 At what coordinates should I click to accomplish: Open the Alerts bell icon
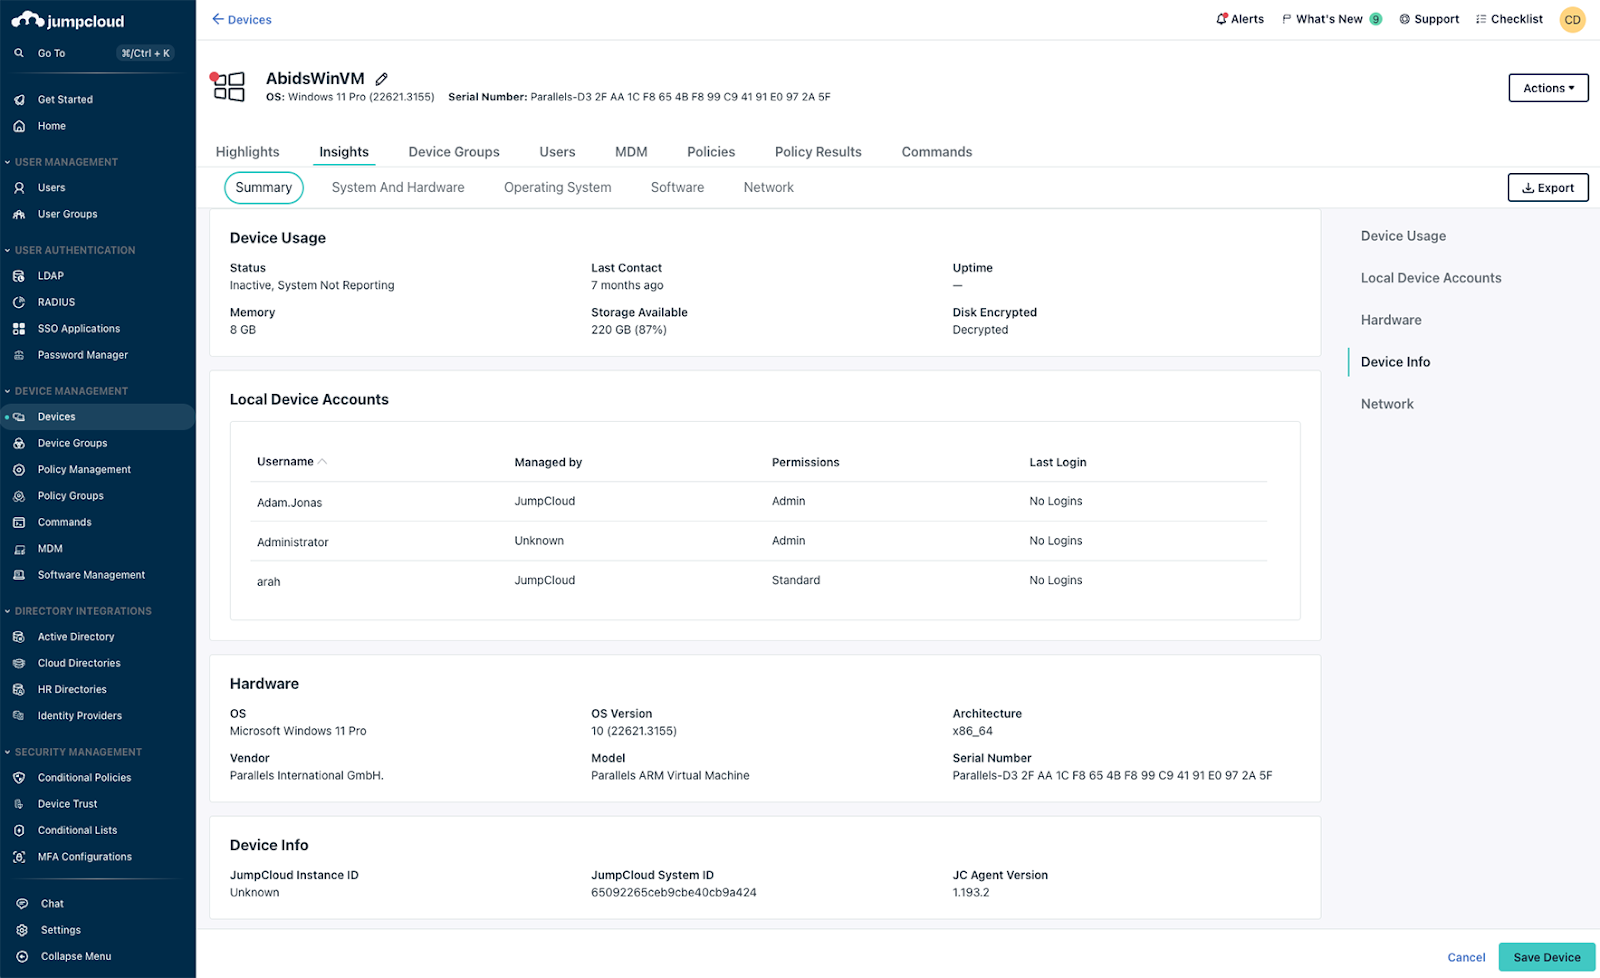click(1221, 19)
